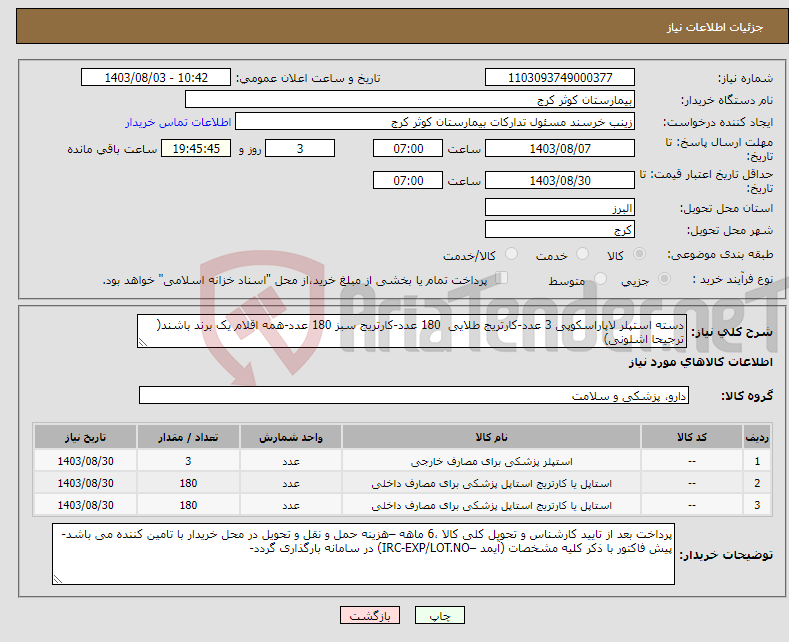The width and height of the screenshot is (789, 642).
Task: Select the خدمت radio button
Action: (582, 254)
